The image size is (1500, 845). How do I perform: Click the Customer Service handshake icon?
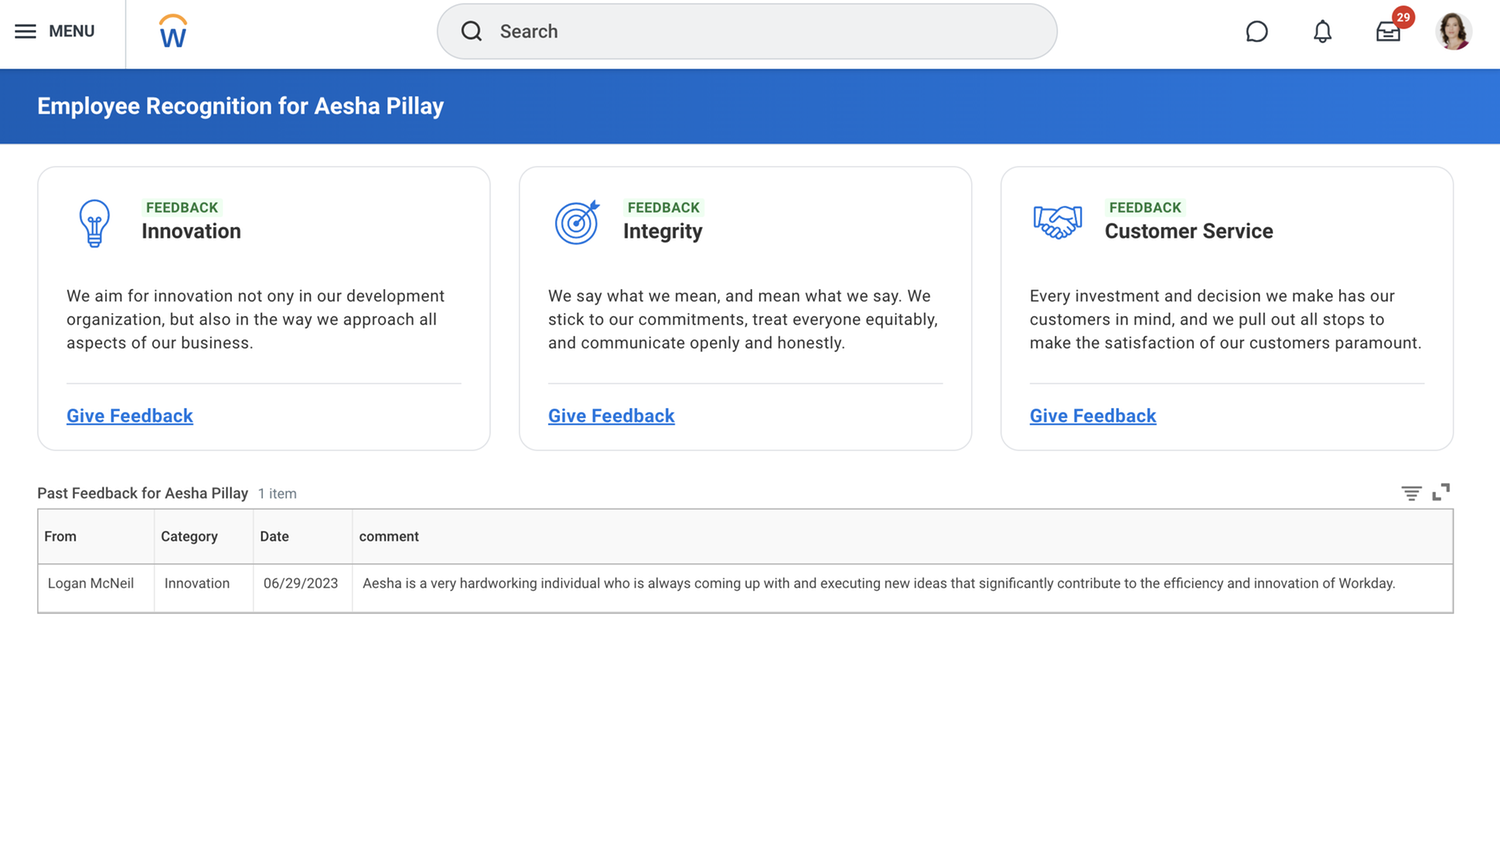(1057, 222)
